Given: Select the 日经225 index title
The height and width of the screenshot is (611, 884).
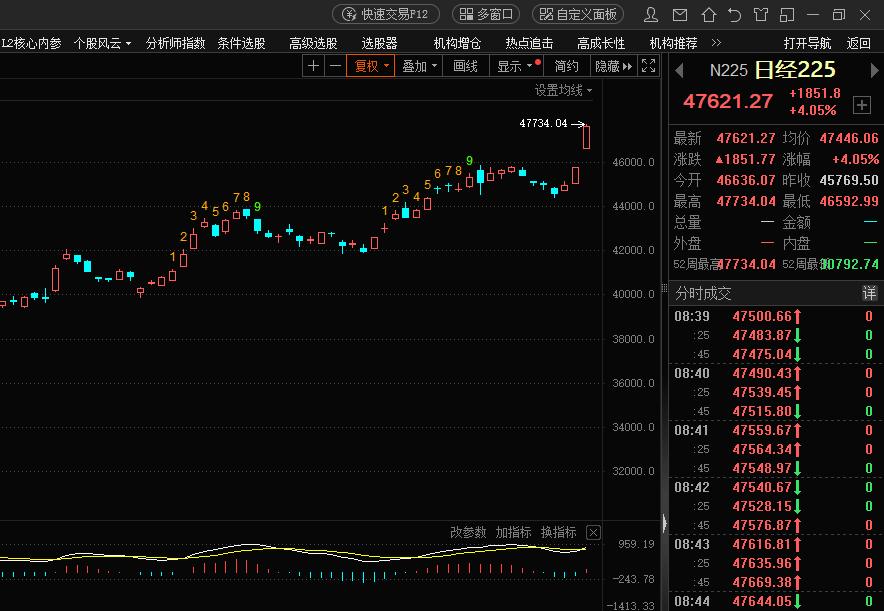Looking at the screenshot, I should coord(795,70).
